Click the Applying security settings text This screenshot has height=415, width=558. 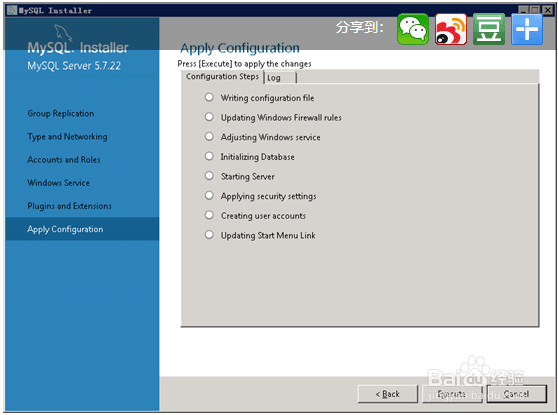click(268, 196)
